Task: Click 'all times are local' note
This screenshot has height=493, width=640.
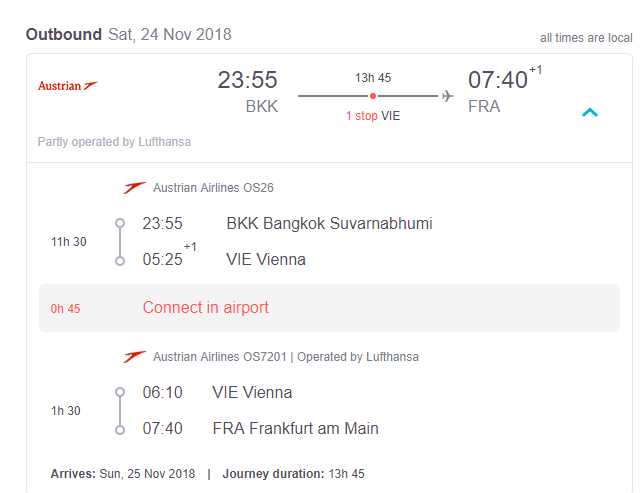Action: [586, 38]
